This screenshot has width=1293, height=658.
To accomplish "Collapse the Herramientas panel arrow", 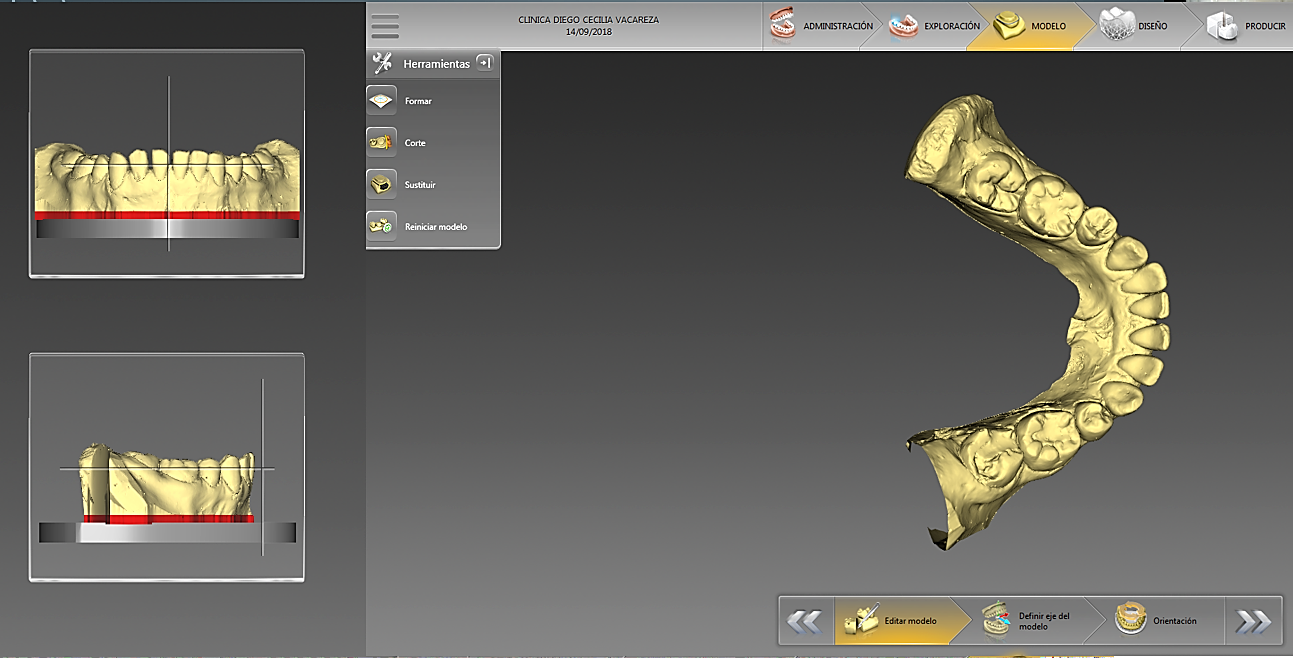I will [485, 63].
